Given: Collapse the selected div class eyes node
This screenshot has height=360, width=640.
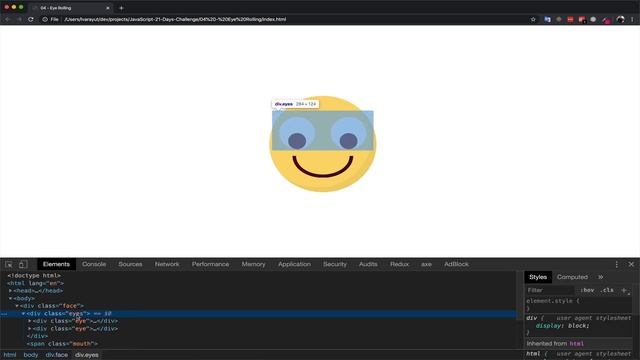Looking at the screenshot, I should click(x=24, y=313).
